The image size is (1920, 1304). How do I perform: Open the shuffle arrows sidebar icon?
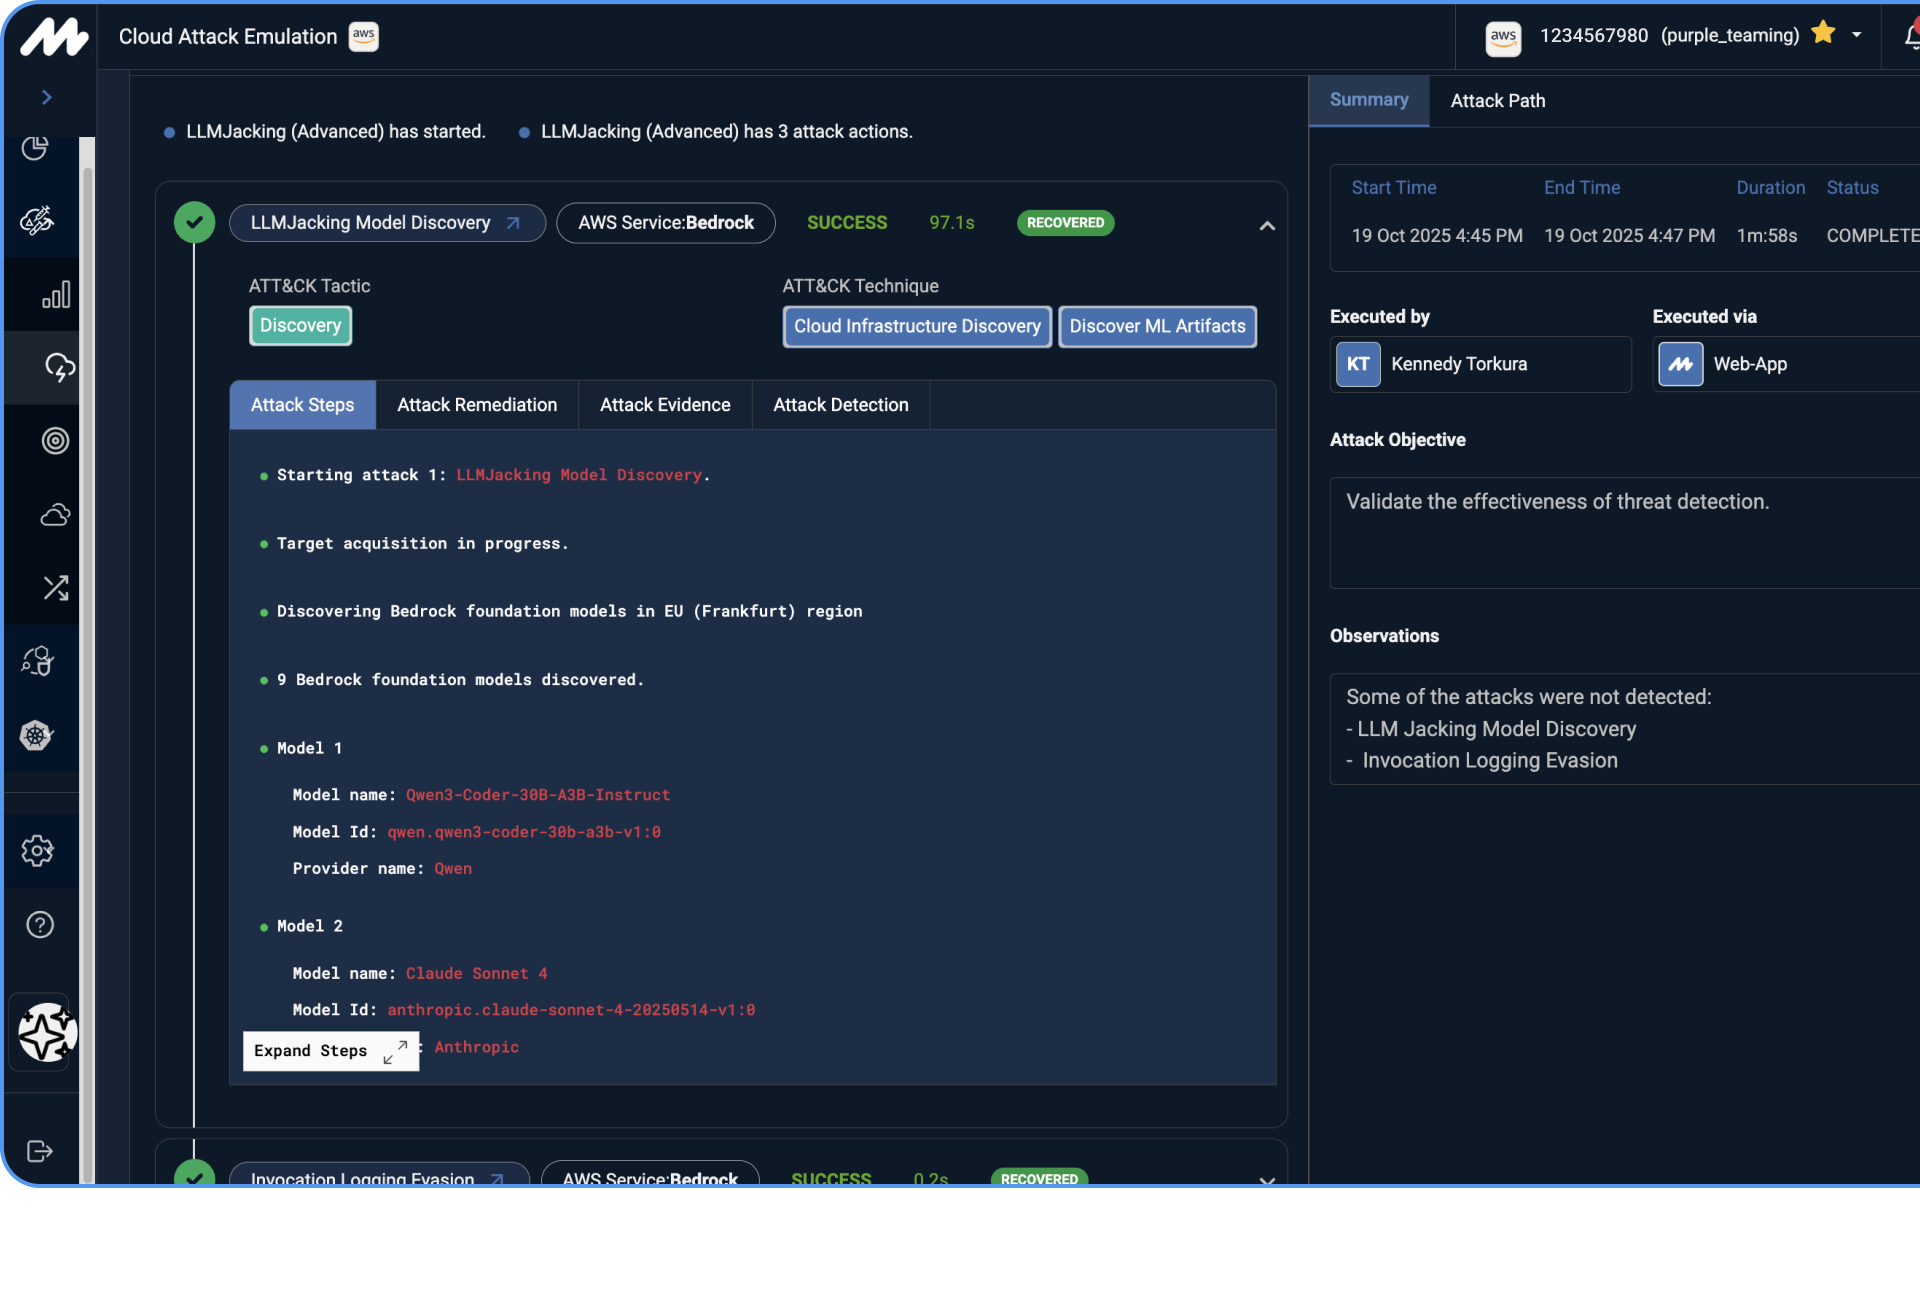tap(55, 588)
